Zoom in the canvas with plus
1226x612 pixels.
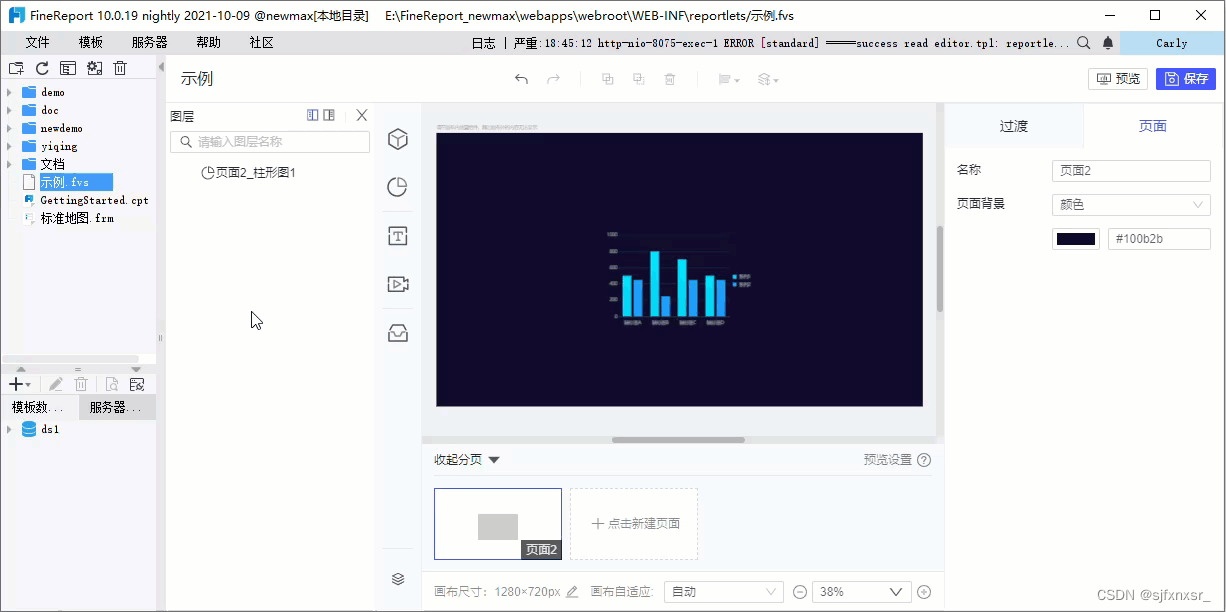pos(924,592)
